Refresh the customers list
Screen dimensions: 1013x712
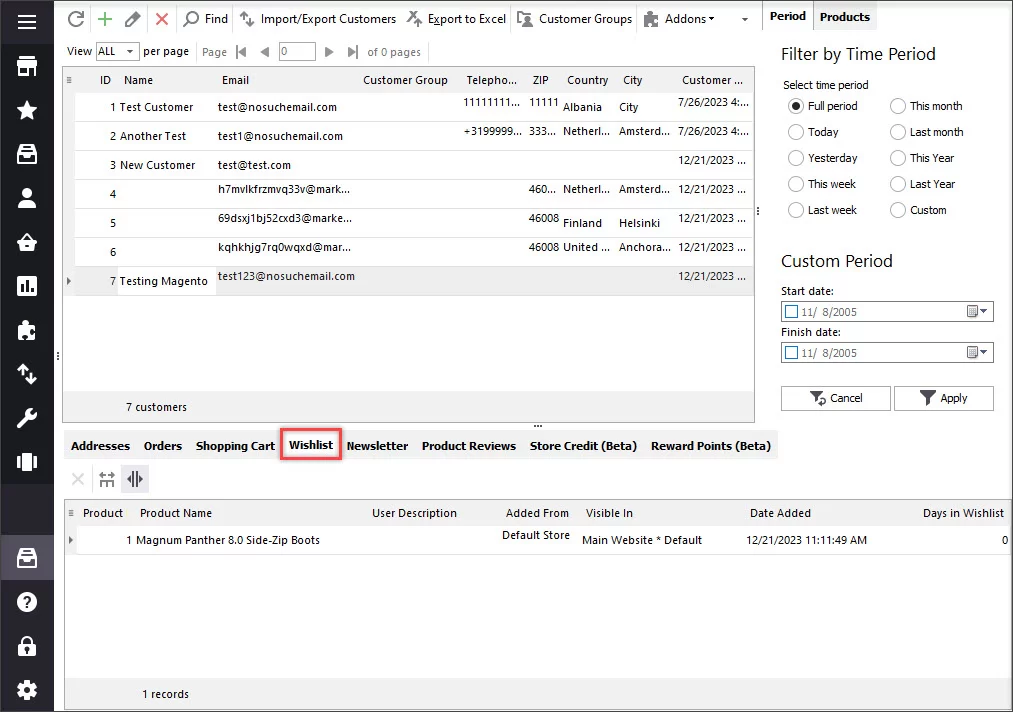(x=76, y=19)
